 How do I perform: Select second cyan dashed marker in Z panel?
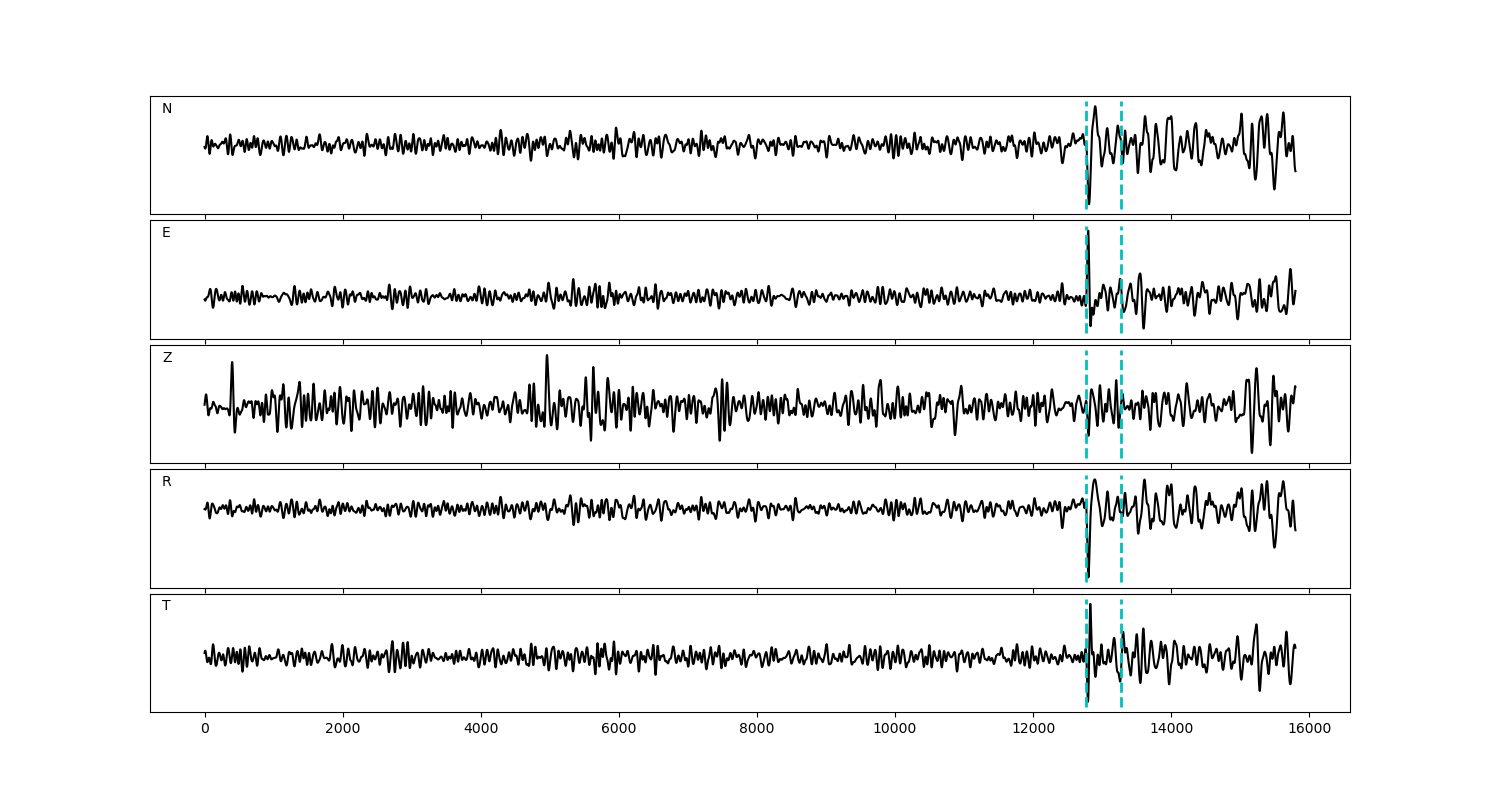coord(1121,430)
